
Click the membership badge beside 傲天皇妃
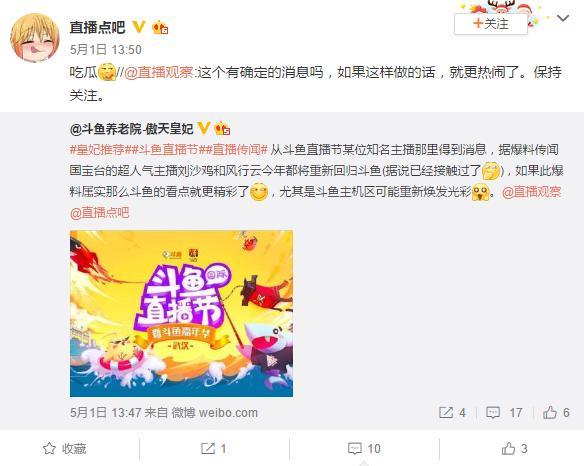point(222,129)
